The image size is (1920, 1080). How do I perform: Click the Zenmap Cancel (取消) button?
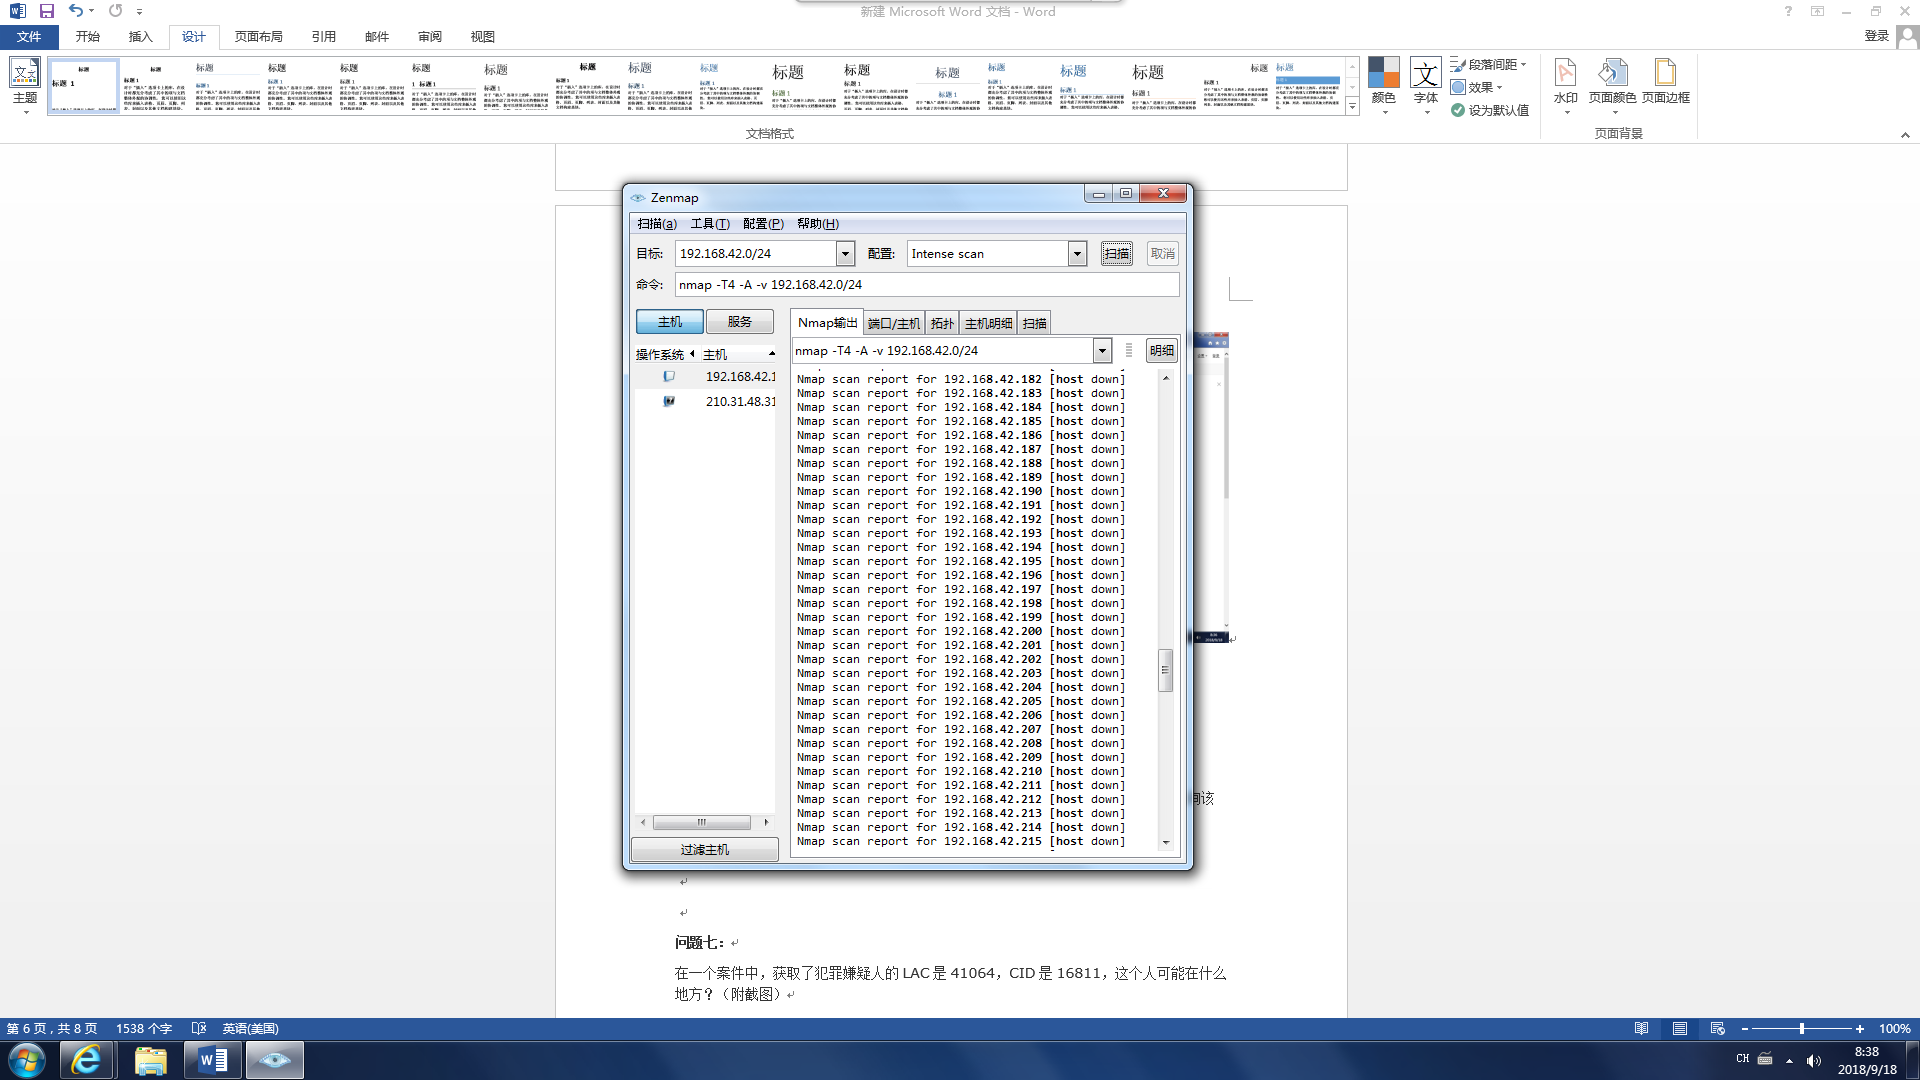pyautogui.click(x=1162, y=253)
